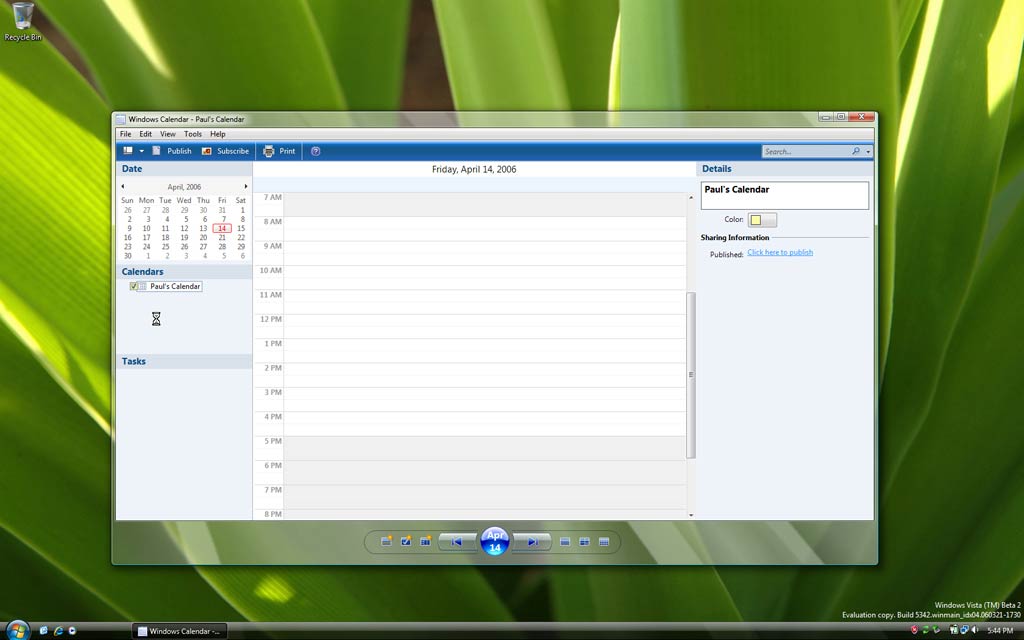
Task: Click the New Task icon in bottom bar
Action: (406, 542)
